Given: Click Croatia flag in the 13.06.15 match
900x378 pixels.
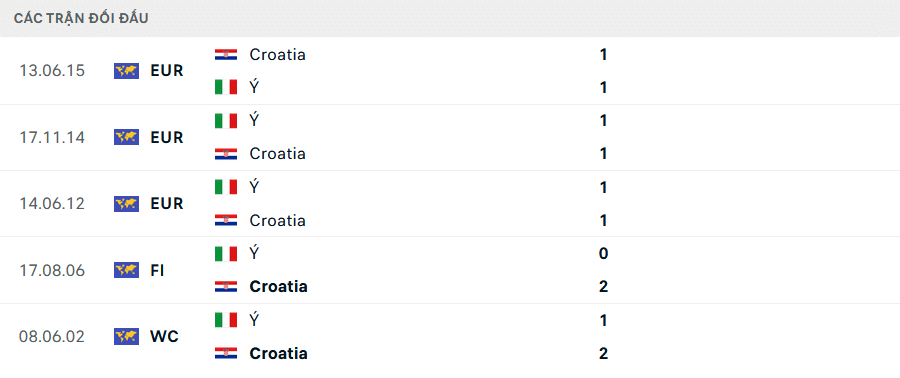Looking at the screenshot, I should tap(226, 54).
